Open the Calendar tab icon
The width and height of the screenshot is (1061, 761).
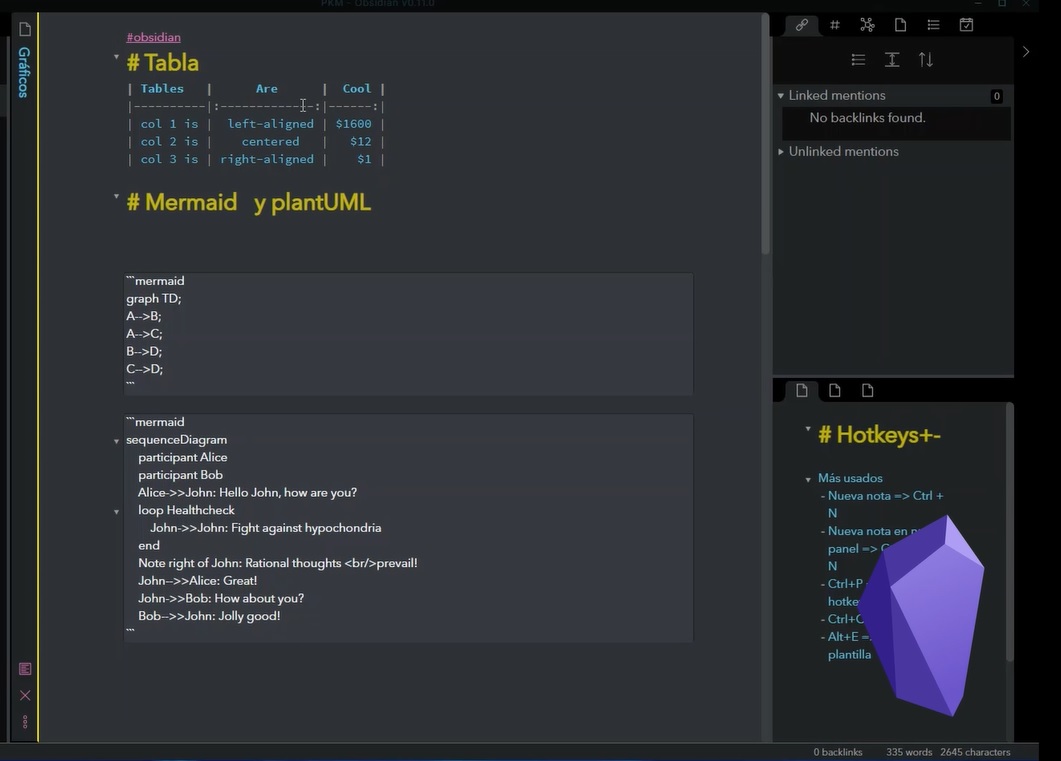pos(966,25)
